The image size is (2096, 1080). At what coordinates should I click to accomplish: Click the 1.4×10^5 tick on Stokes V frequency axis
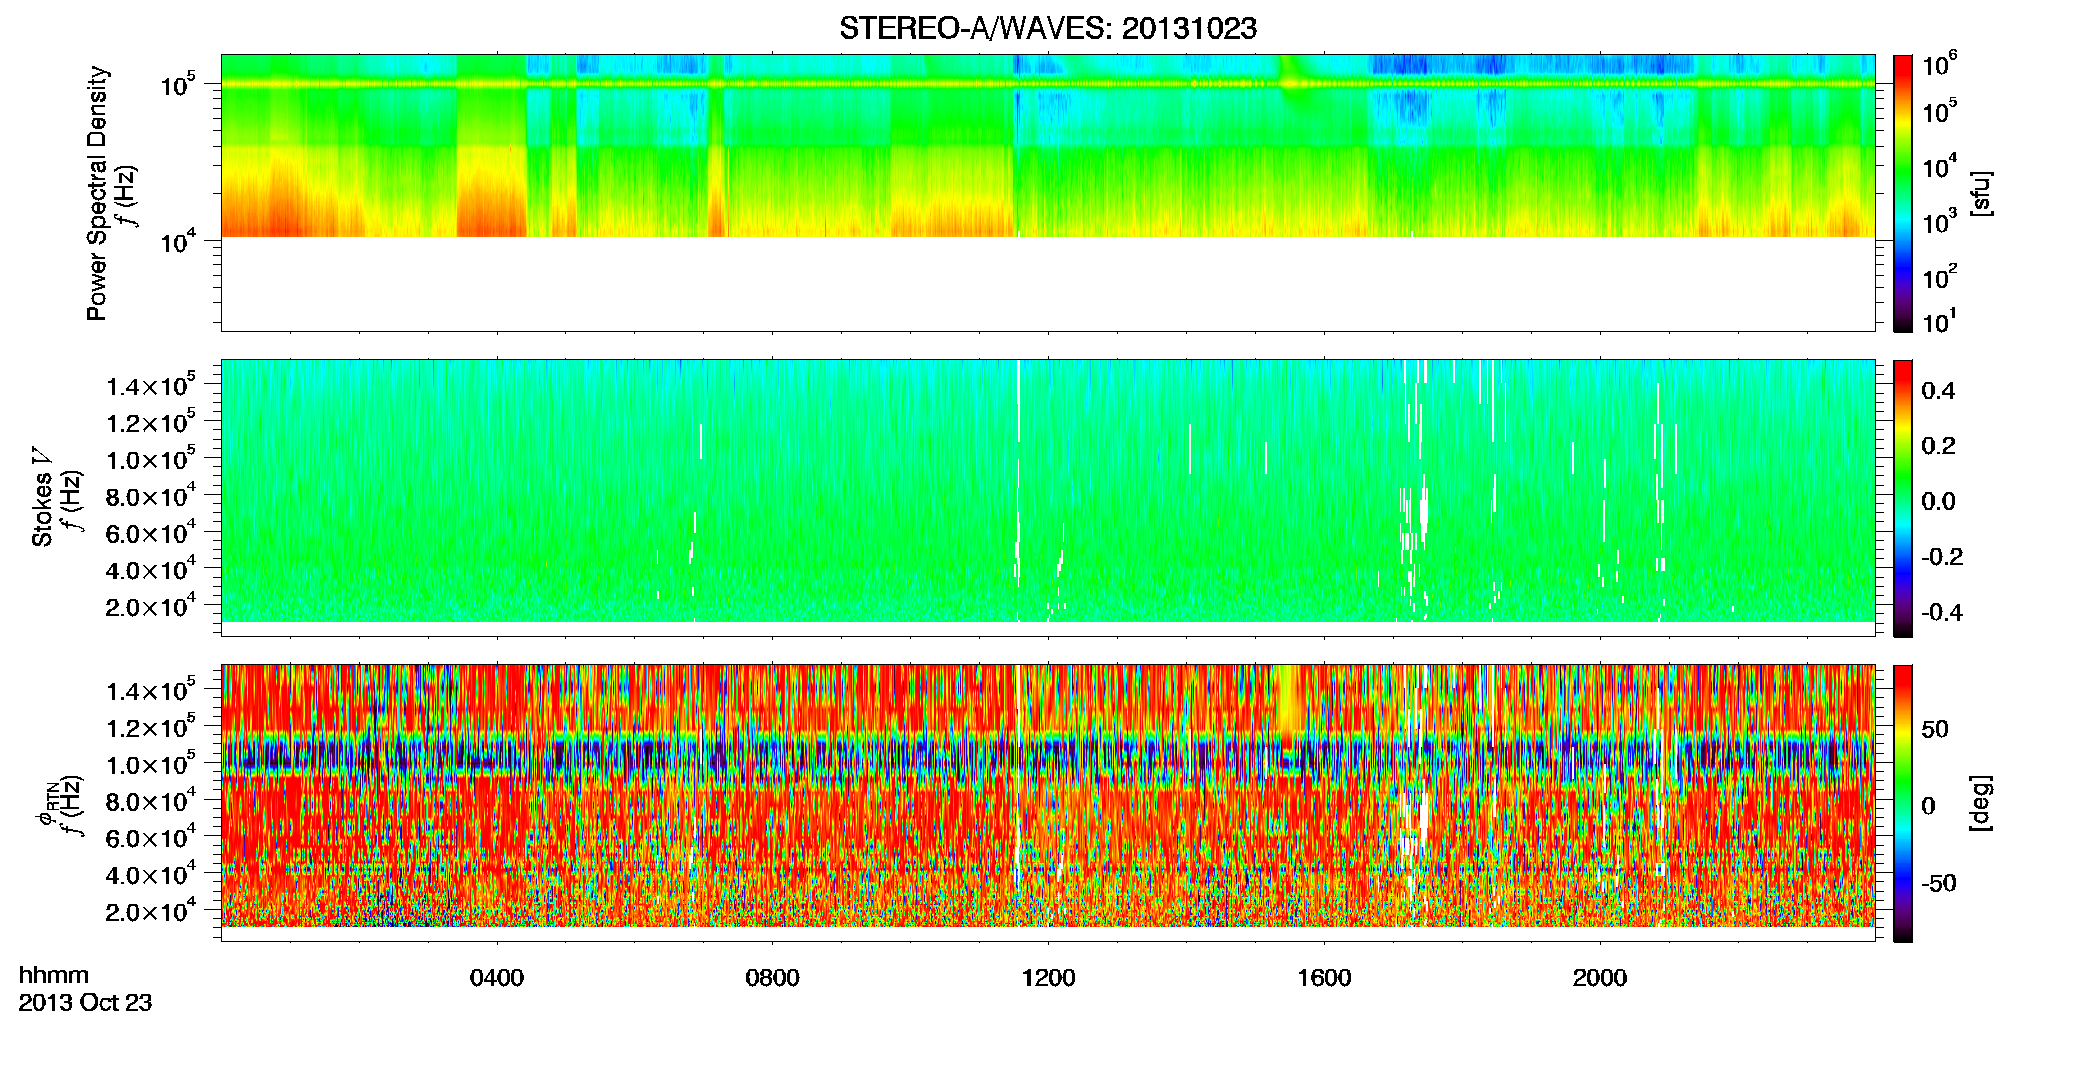coord(151,385)
